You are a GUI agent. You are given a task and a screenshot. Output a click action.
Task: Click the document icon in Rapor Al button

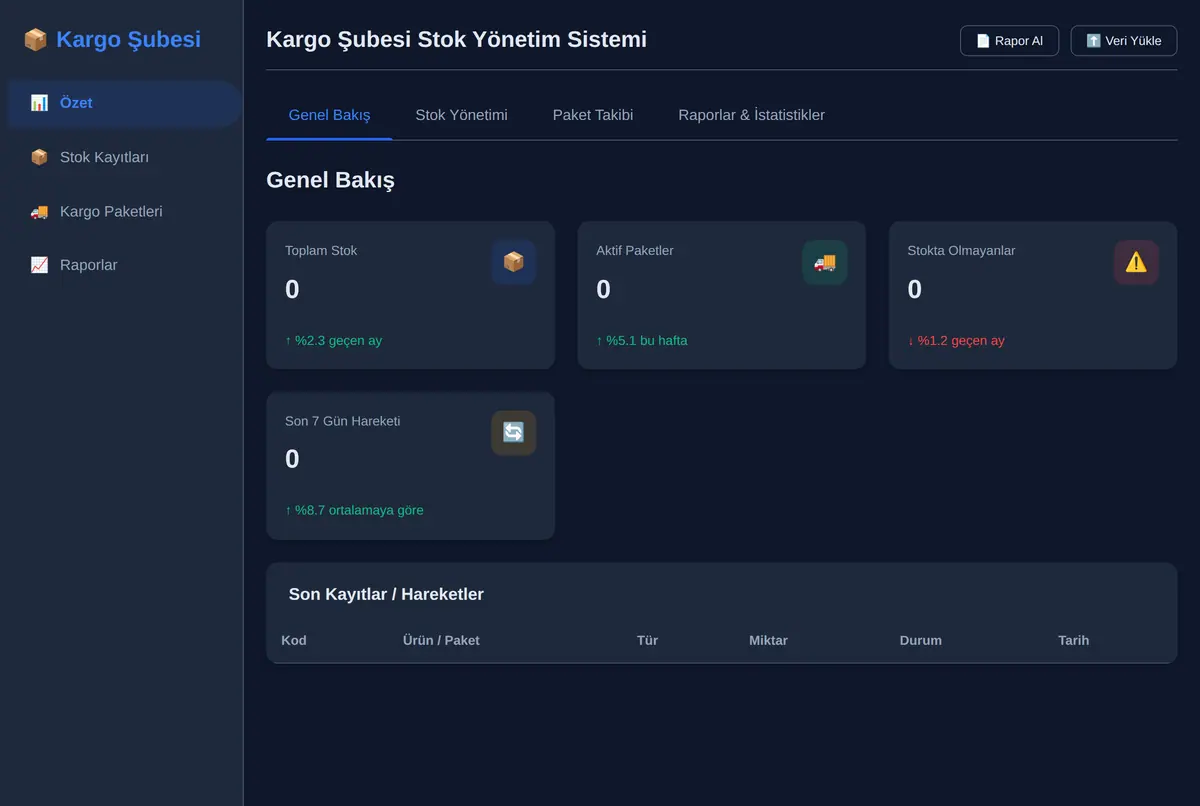pyautogui.click(x=983, y=41)
